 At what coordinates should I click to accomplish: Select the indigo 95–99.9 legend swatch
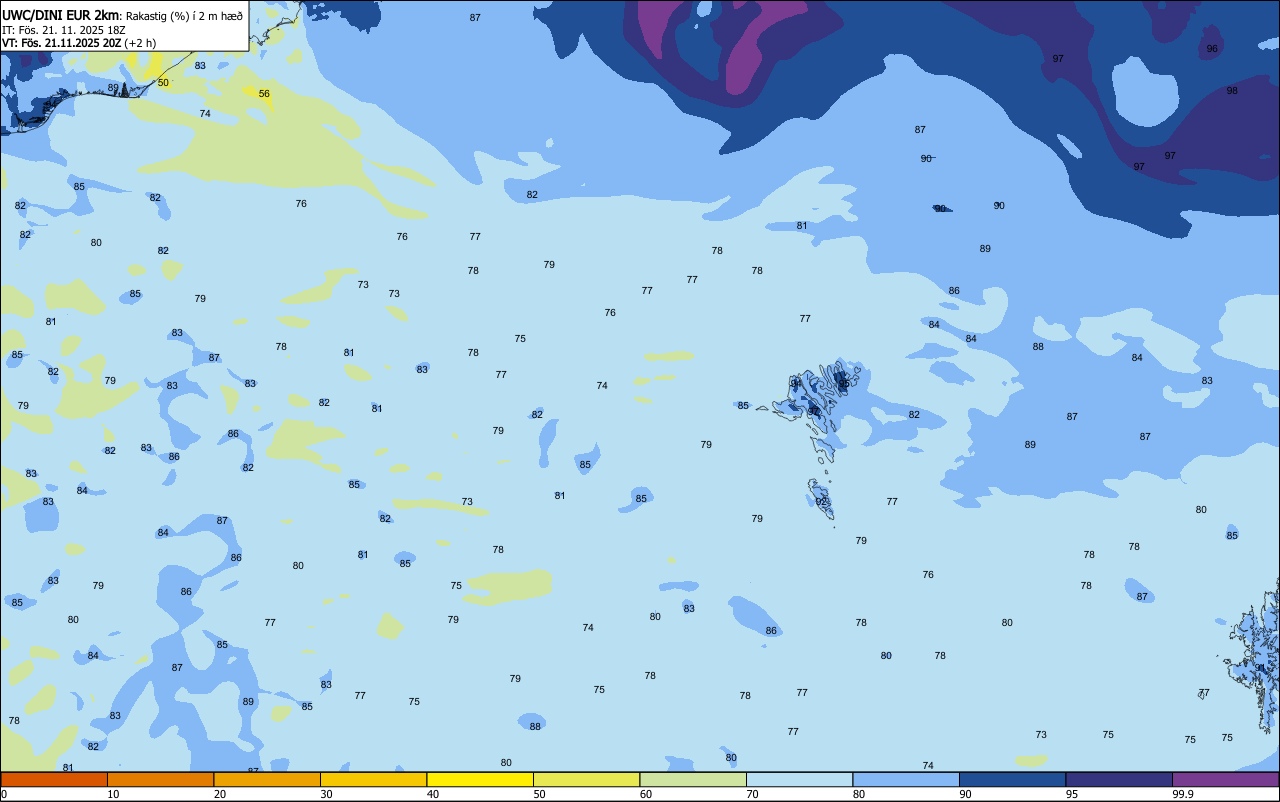(x=1119, y=779)
